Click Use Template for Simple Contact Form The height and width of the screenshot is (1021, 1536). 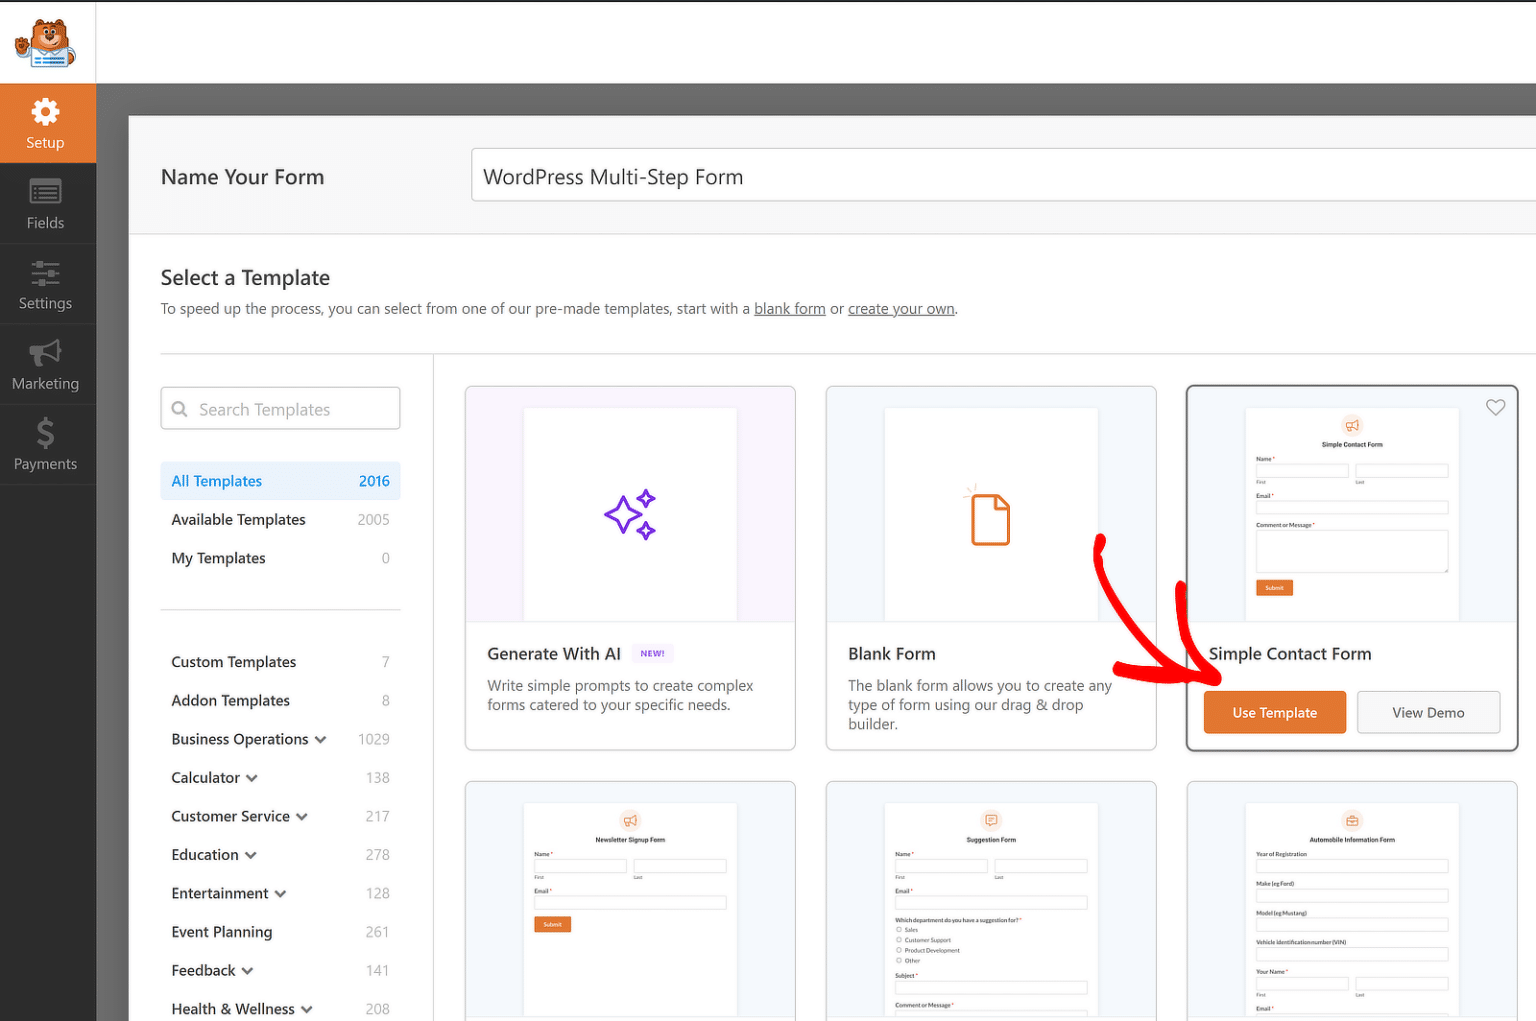coord(1274,712)
